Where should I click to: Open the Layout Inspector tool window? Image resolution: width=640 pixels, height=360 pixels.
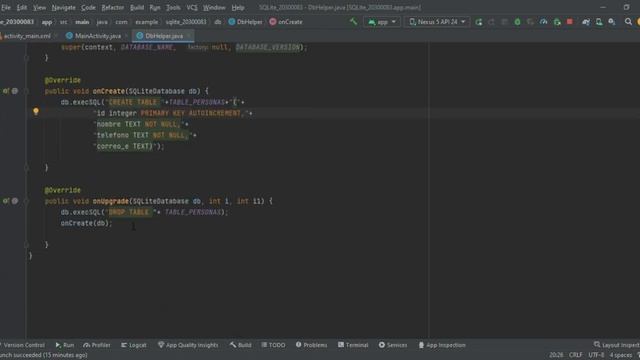617,345
